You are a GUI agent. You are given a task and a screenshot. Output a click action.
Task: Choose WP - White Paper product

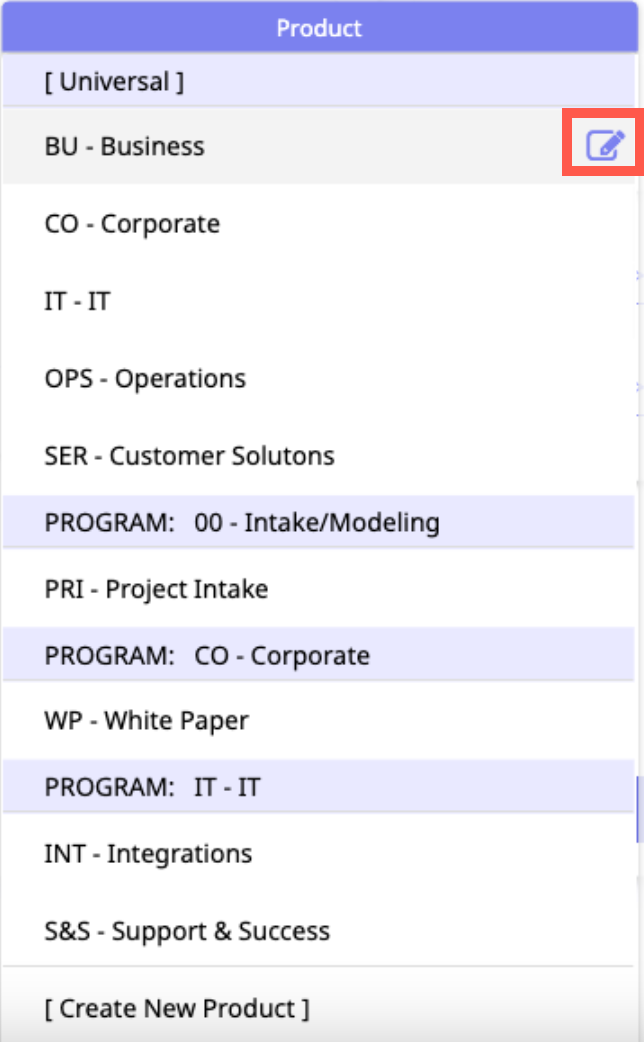click(x=147, y=721)
